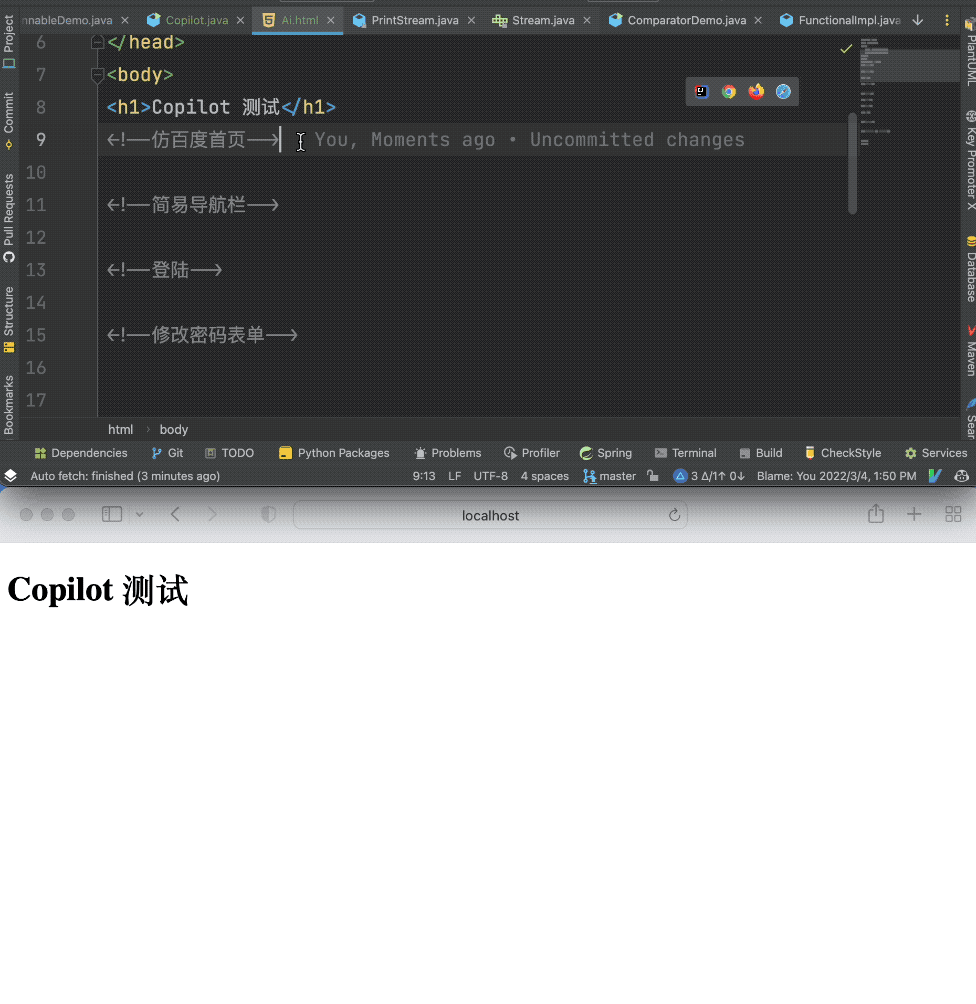Open the Profiler tool window
Image resolution: width=976 pixels, height=1004 pixels.
(x=532, y=453)
